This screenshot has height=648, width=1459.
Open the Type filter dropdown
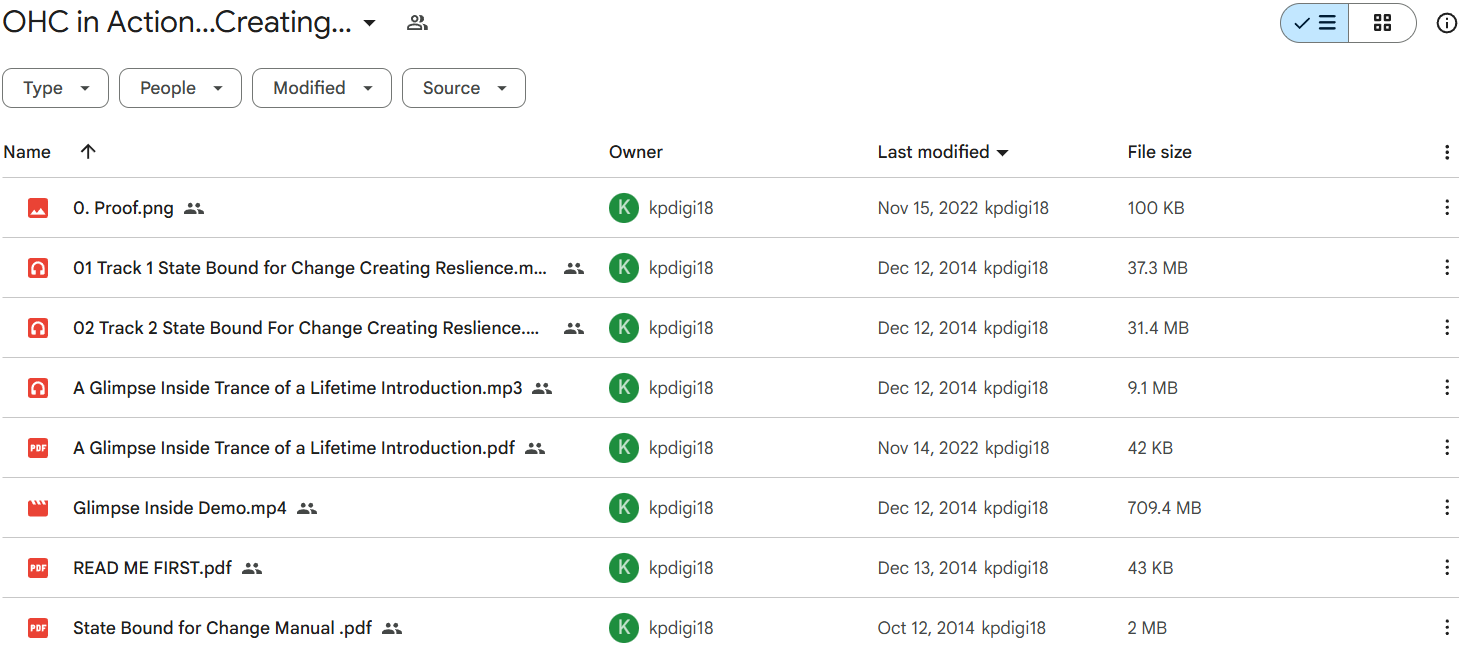(55, 88)
